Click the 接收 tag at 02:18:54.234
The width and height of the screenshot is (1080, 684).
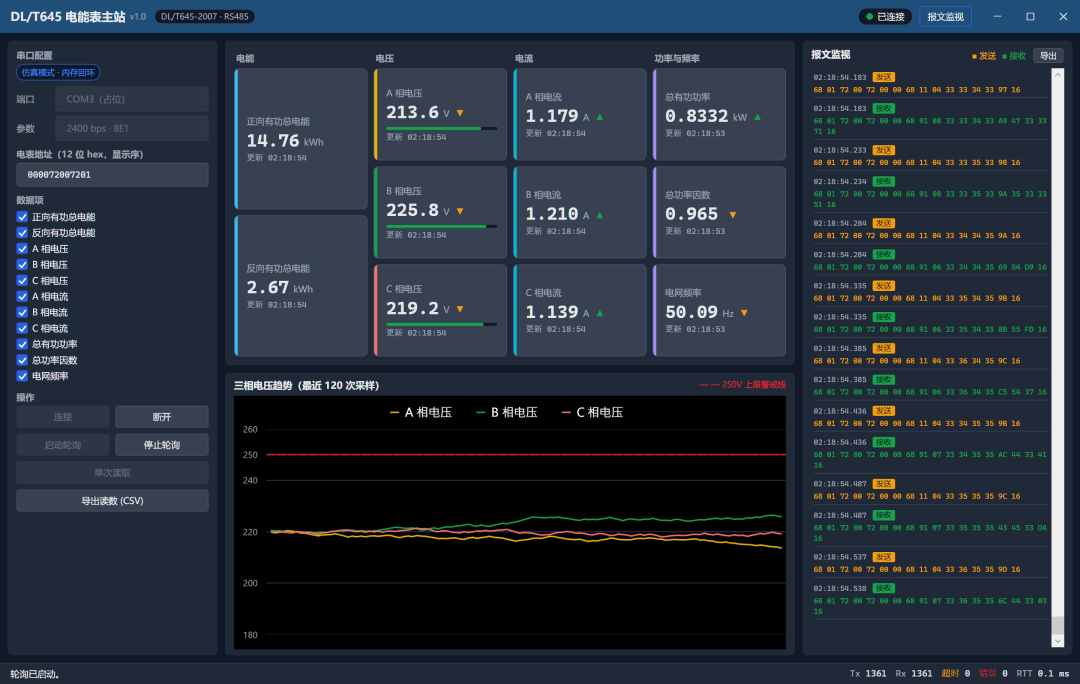[884, 181]
